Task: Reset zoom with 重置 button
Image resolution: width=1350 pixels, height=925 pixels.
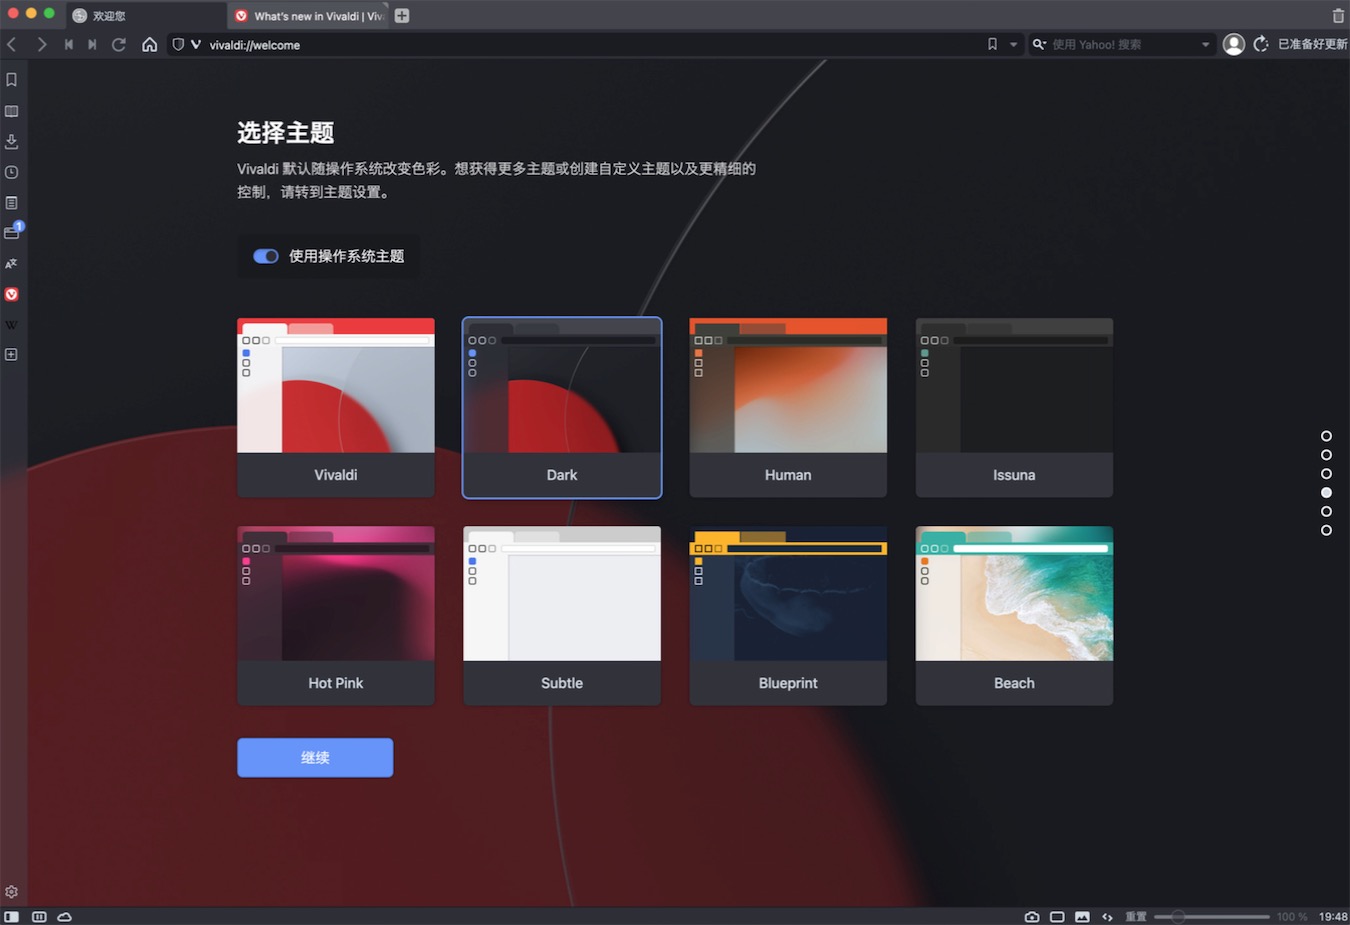Action: tap(1136, 916)
